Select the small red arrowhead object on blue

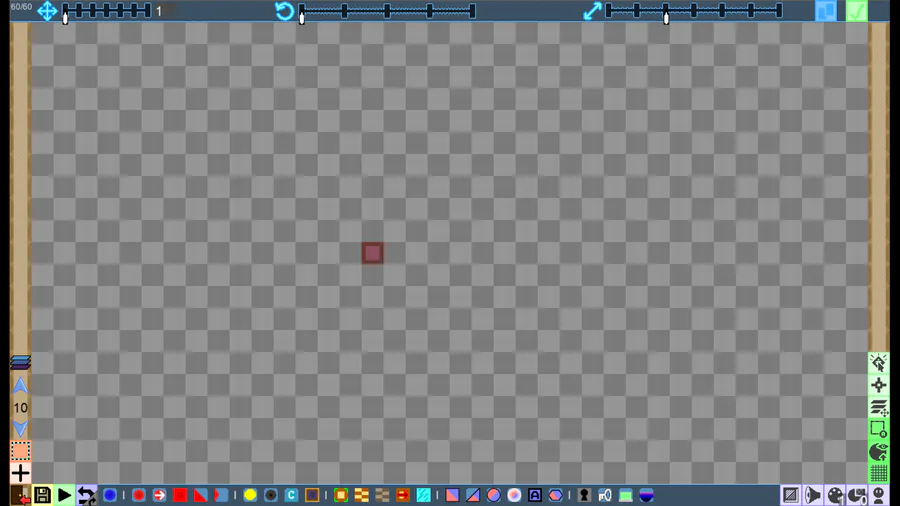221,495
